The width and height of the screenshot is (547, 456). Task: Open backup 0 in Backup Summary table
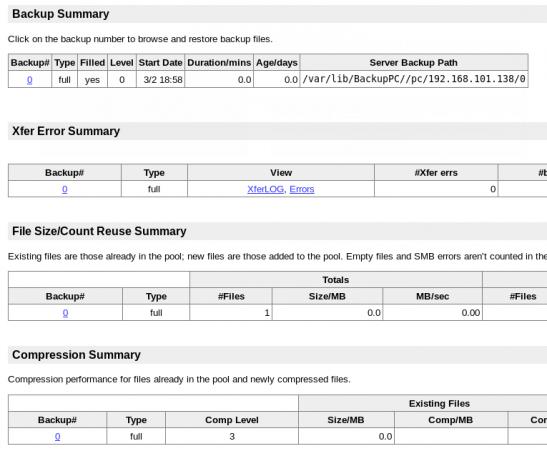point(30,80)
